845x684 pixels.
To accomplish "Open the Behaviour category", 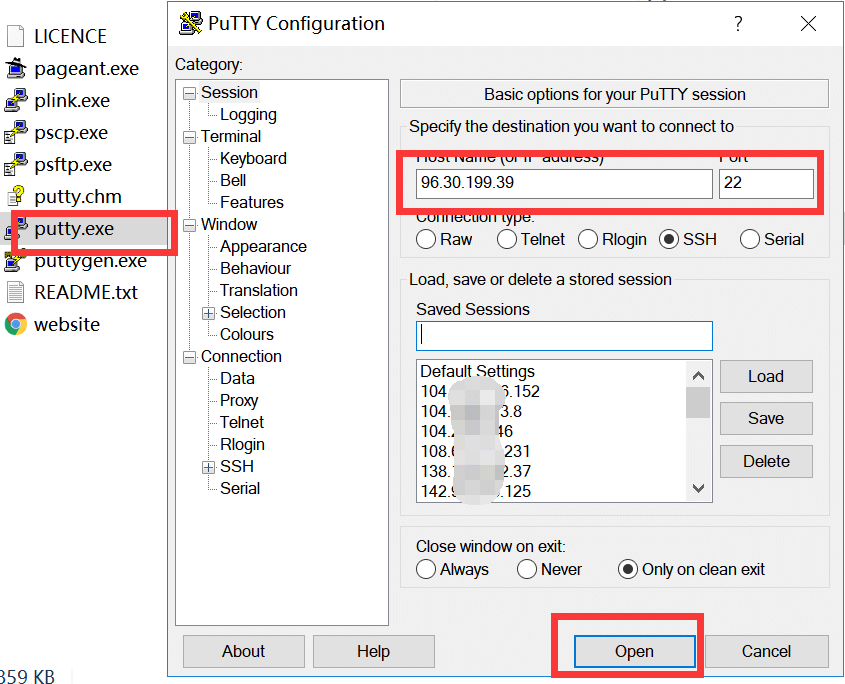I will 255,269.
